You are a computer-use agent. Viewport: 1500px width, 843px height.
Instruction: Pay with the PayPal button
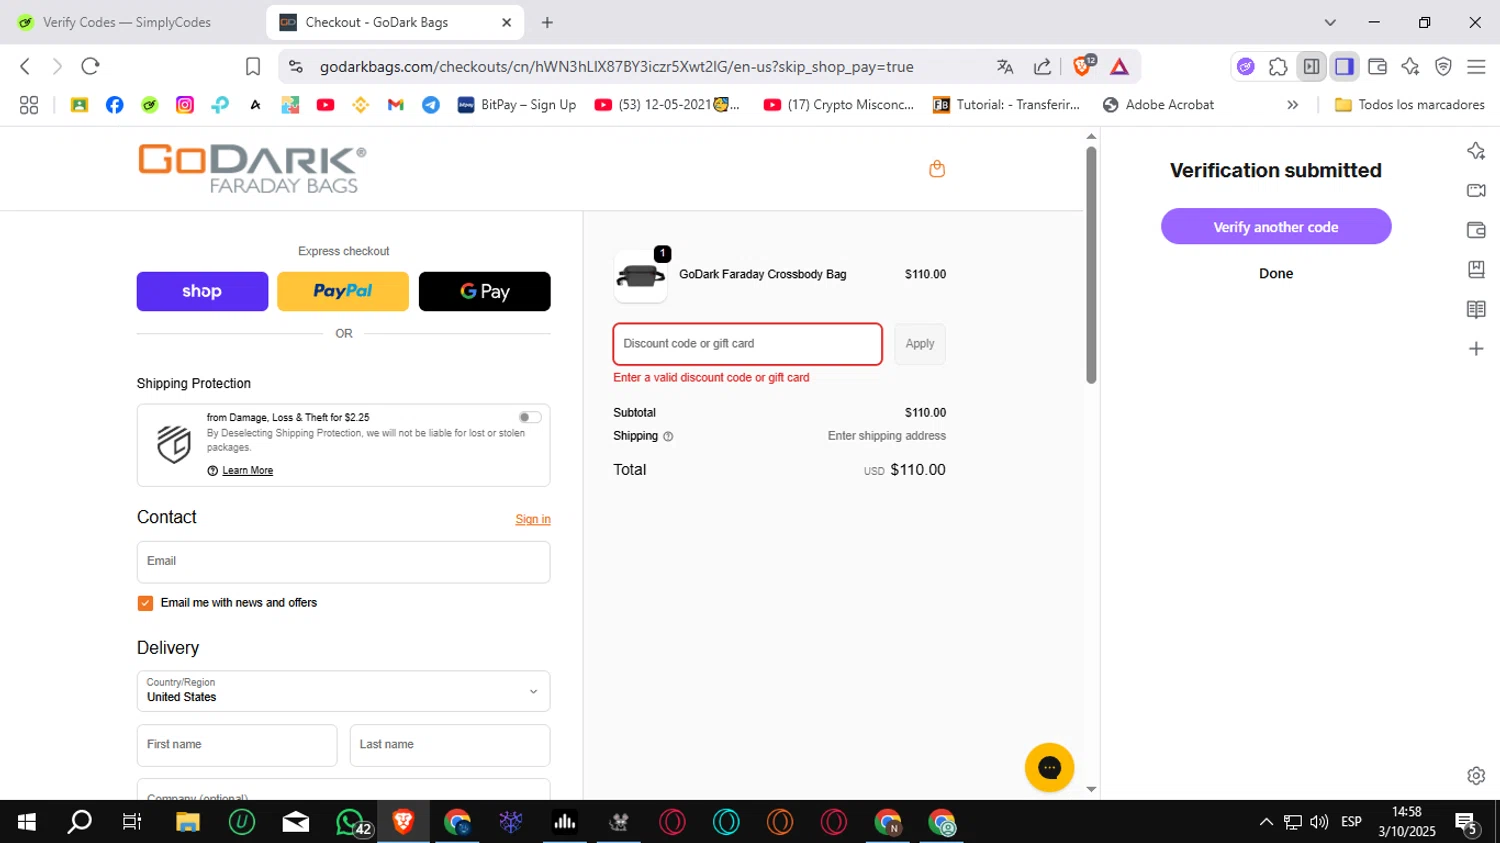(343, 291)
